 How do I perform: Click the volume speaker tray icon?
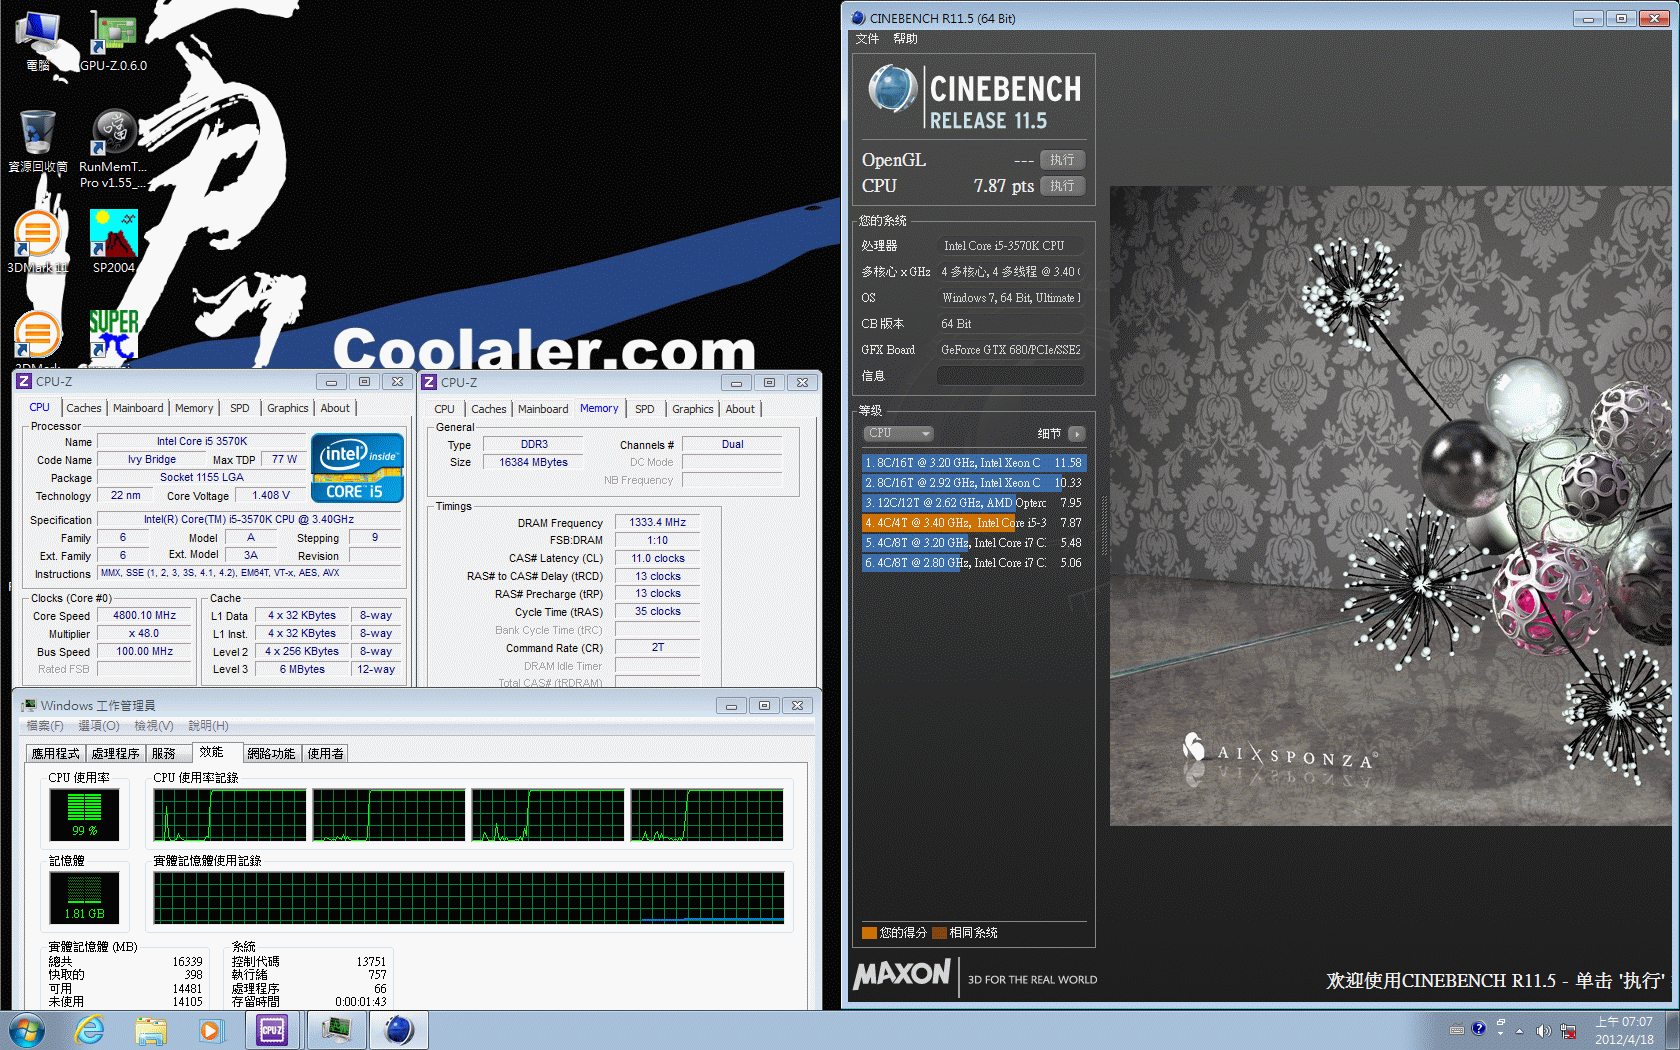click(1543, 1031)
